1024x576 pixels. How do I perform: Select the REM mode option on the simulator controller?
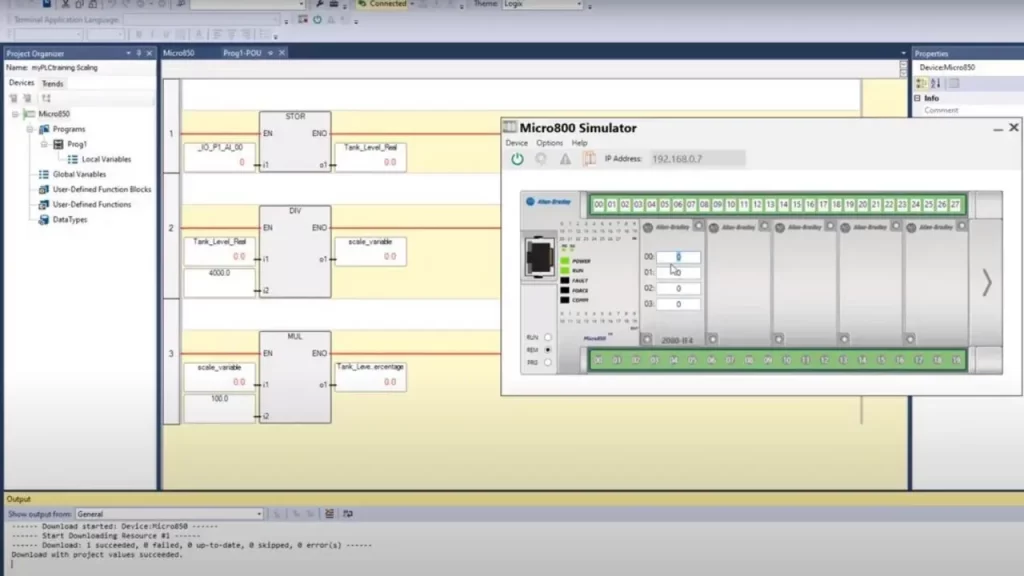pos(548,350)
